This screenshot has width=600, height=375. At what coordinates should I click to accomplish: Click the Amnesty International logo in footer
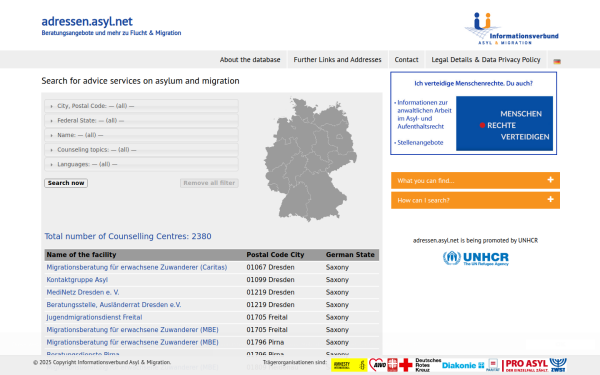349,365
